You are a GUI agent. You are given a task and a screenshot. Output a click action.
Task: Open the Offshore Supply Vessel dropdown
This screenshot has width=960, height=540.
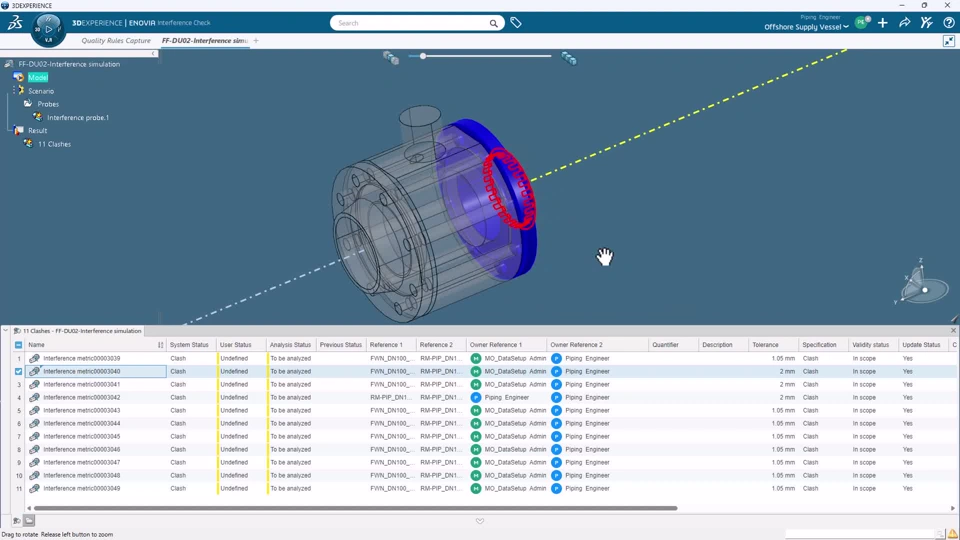click(806, 27)
